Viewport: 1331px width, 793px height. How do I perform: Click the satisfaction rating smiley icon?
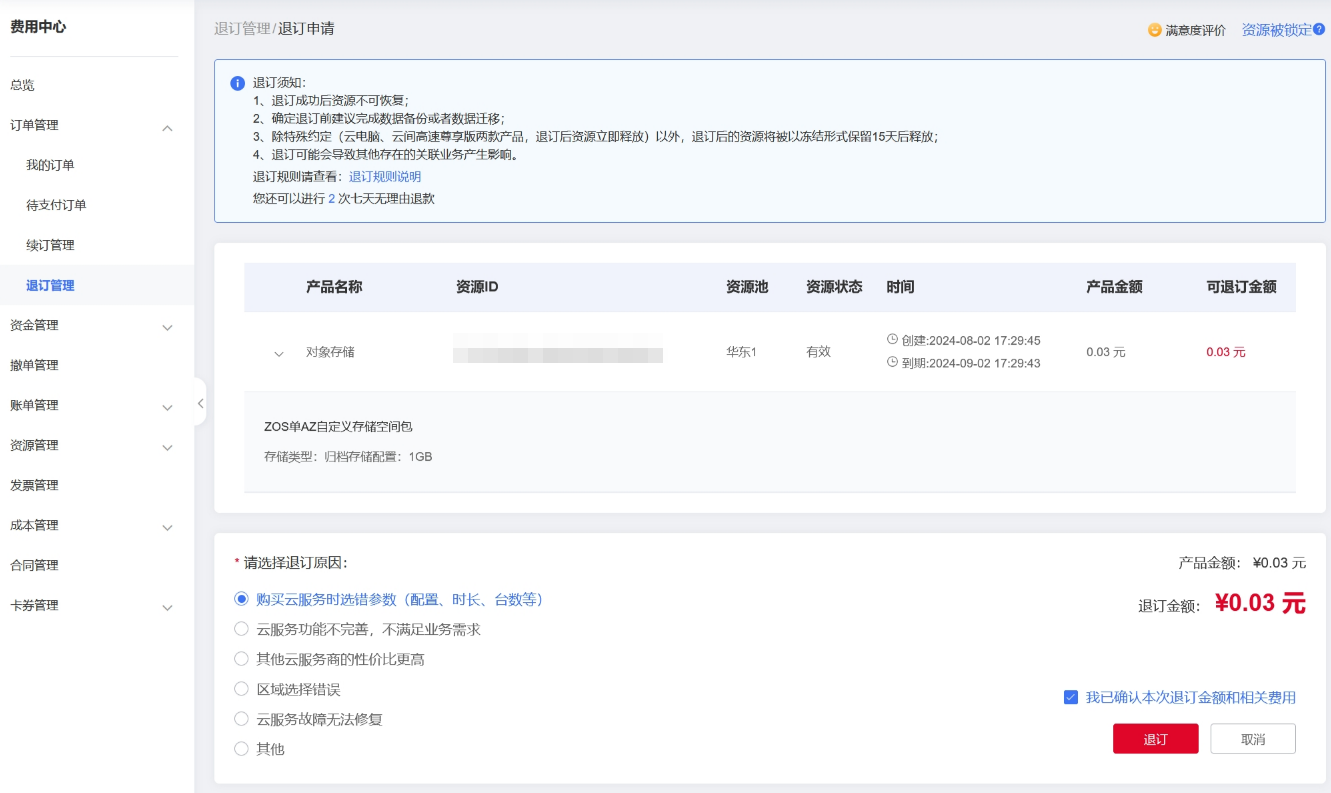(x=1155, y=31)
